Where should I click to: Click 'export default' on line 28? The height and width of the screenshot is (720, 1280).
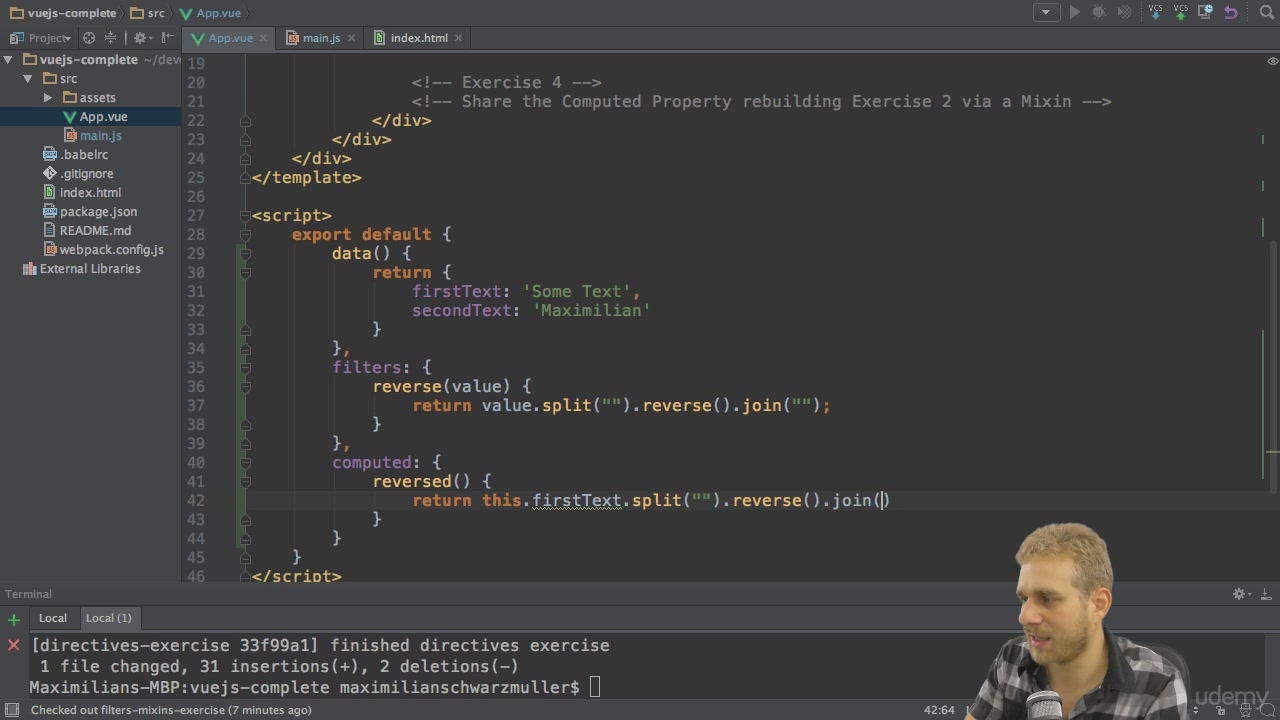pyautogui.click(x=361, y=235)
